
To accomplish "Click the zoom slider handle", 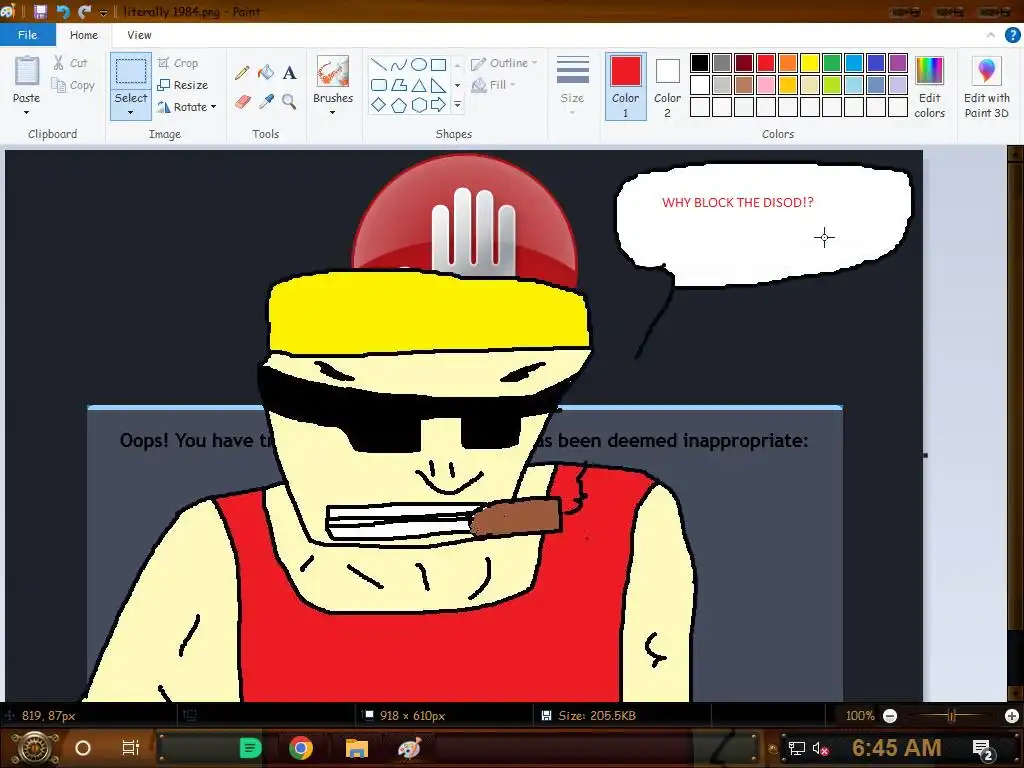I will click(x=952, y=716).
